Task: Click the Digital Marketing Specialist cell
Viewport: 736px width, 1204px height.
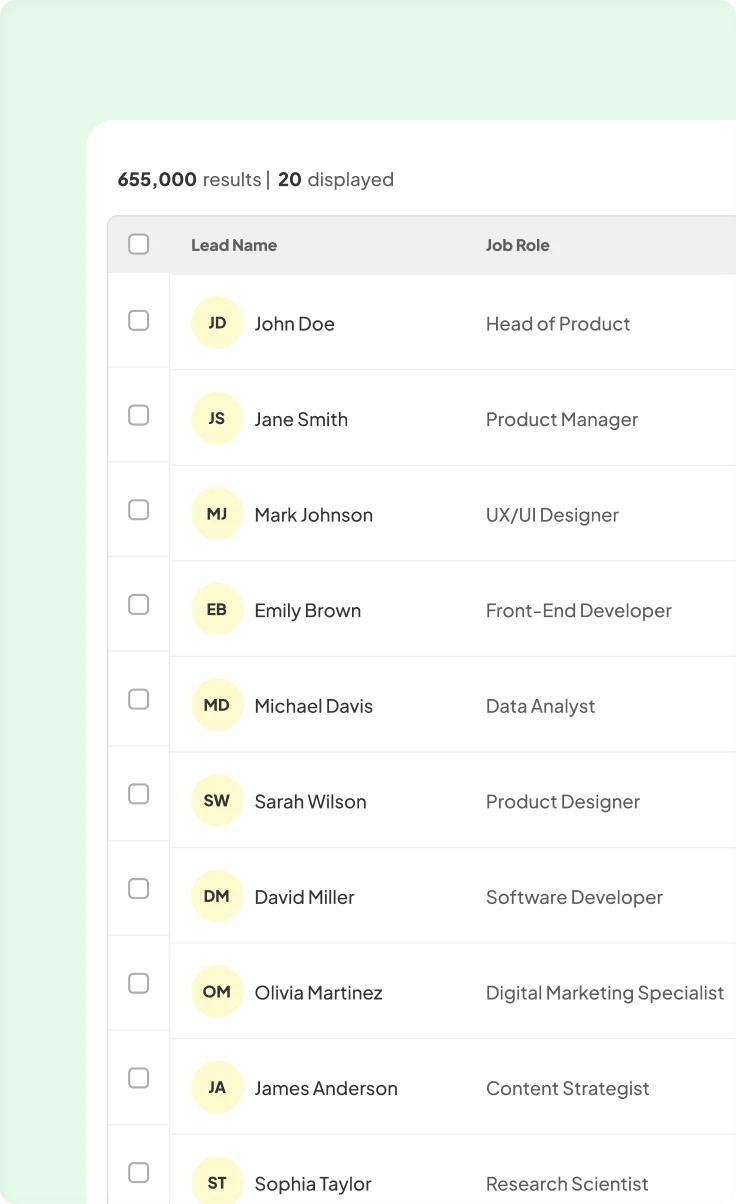Action: [605, 993]
